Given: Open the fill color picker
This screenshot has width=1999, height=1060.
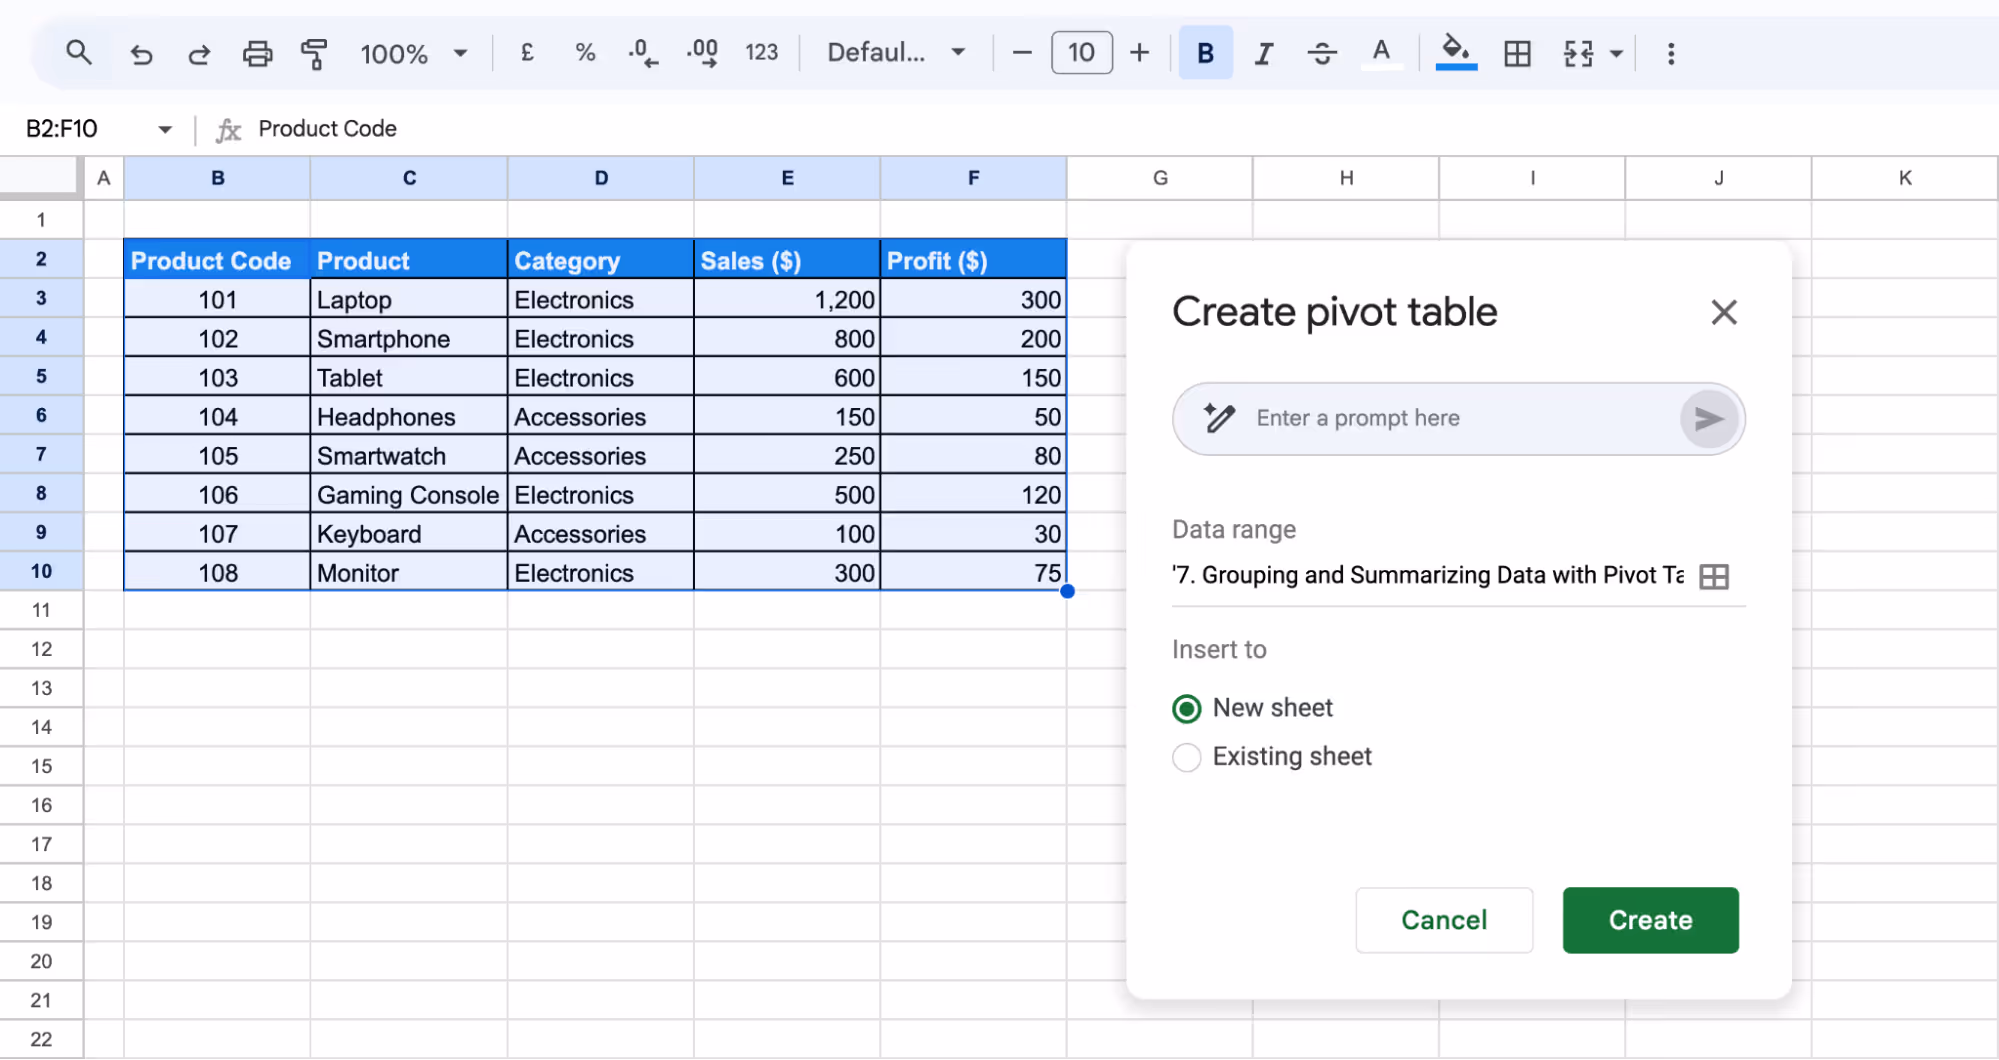Looking at the screenshot, I should [x=1455, y=53].
